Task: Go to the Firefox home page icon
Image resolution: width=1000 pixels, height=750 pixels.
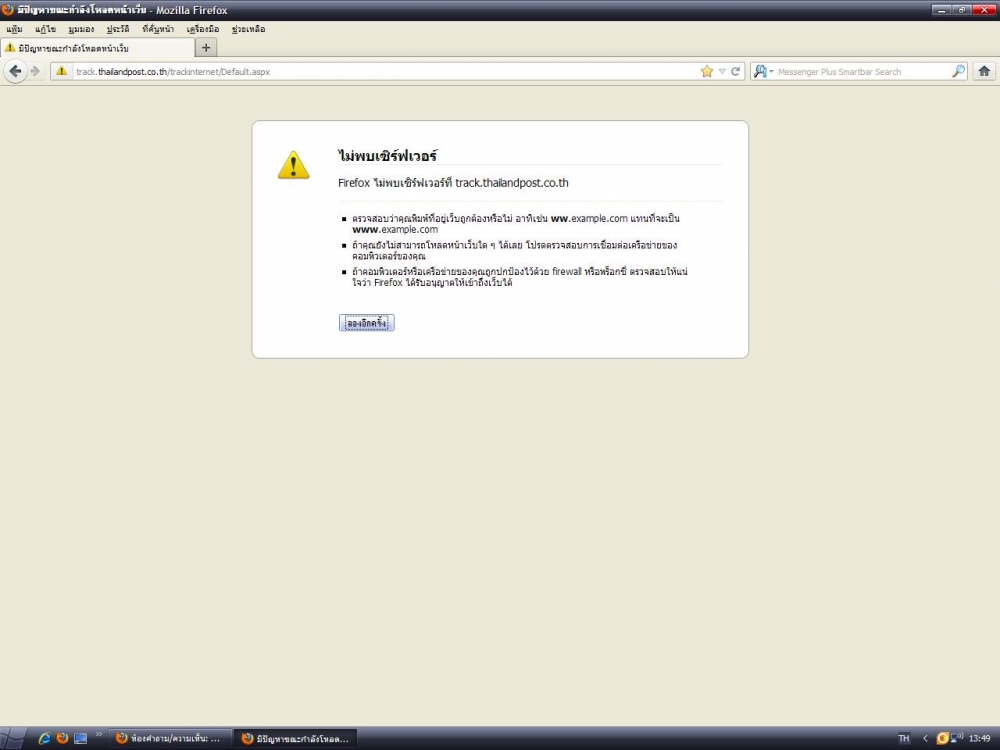Action: click(x=984, y=71)
